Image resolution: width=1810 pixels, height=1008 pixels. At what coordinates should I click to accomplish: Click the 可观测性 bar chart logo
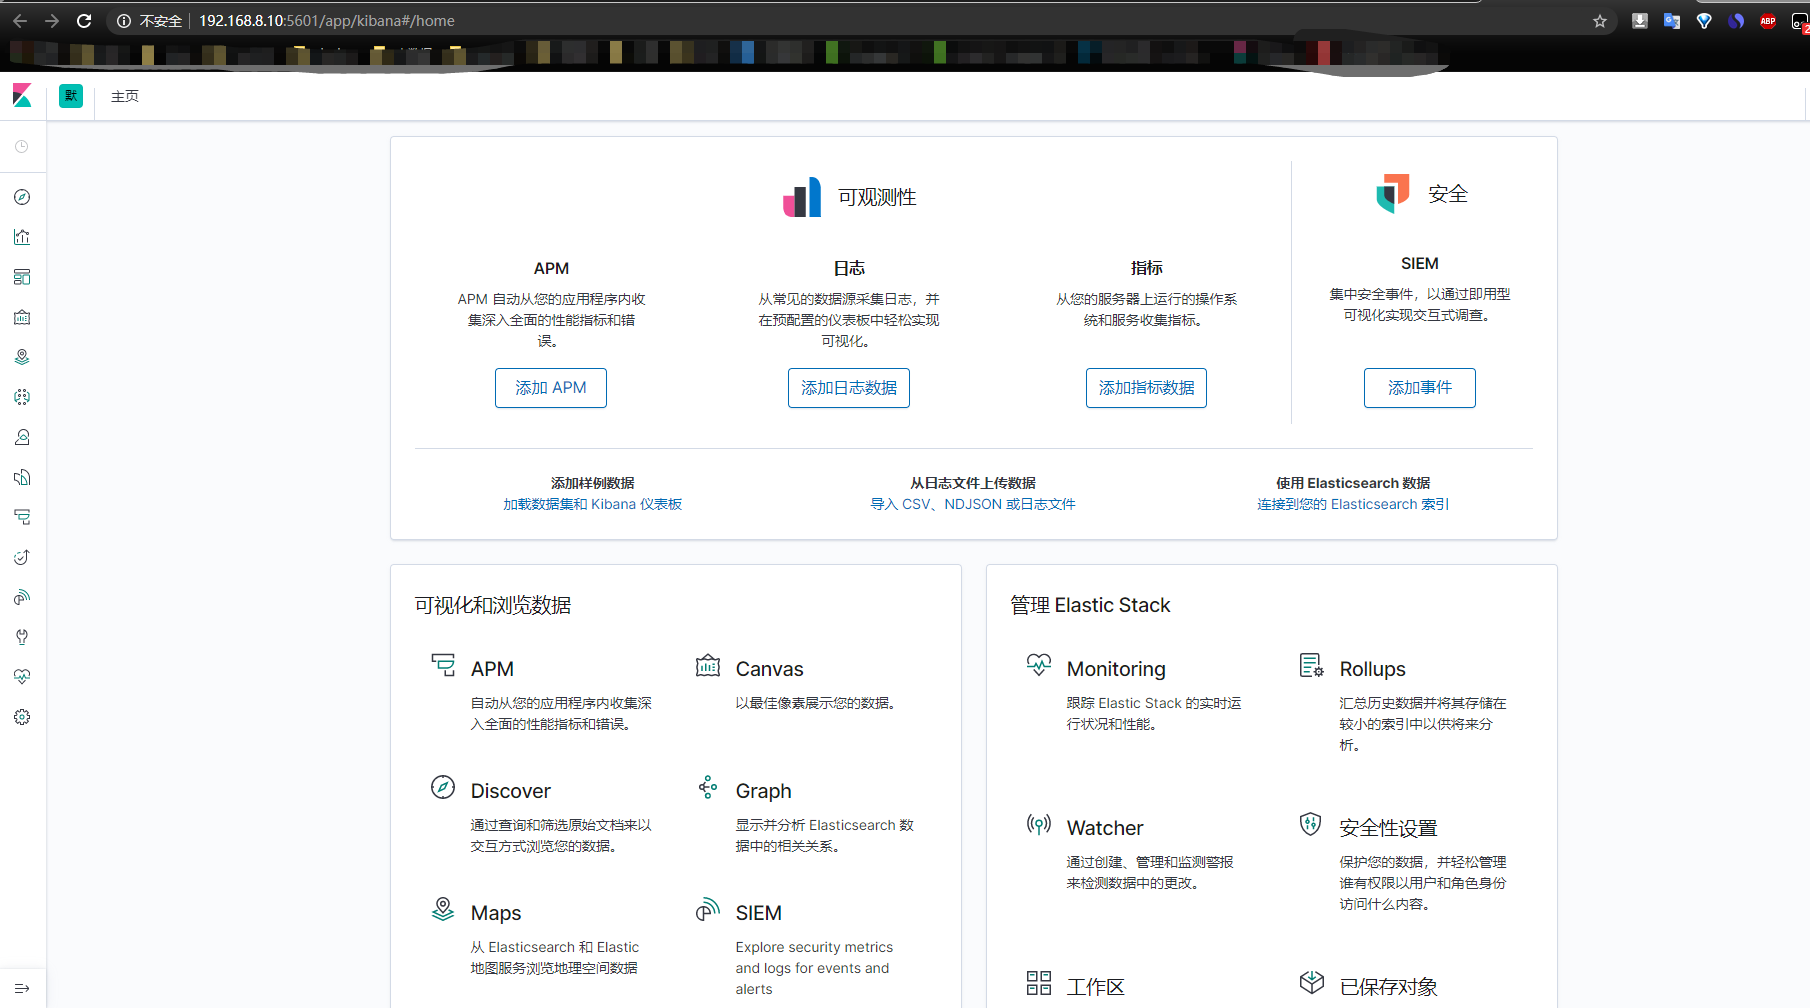802,197
